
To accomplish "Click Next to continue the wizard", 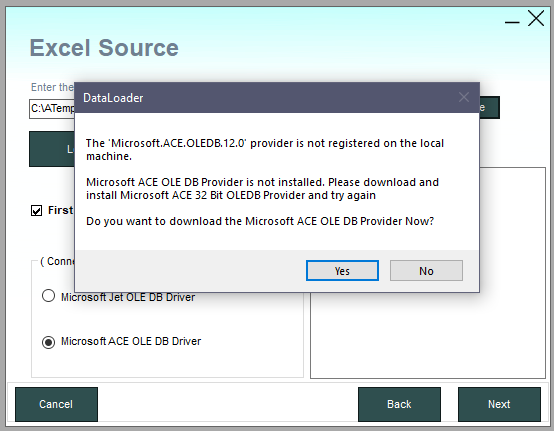I will (499, 404).
